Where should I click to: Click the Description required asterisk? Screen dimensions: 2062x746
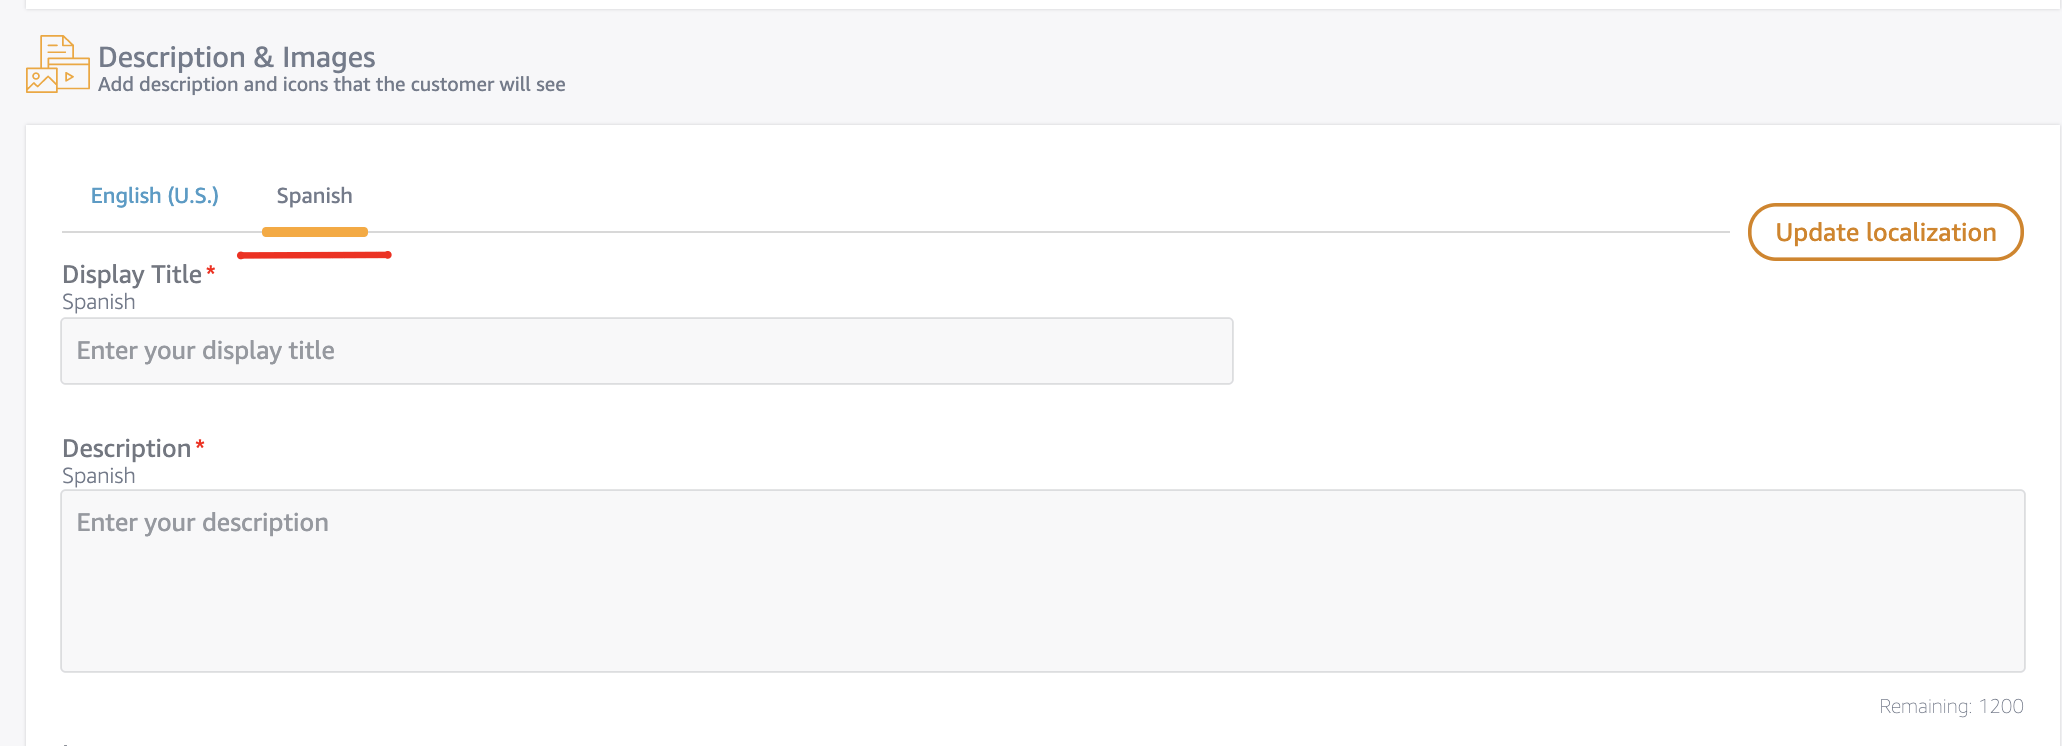200,442
